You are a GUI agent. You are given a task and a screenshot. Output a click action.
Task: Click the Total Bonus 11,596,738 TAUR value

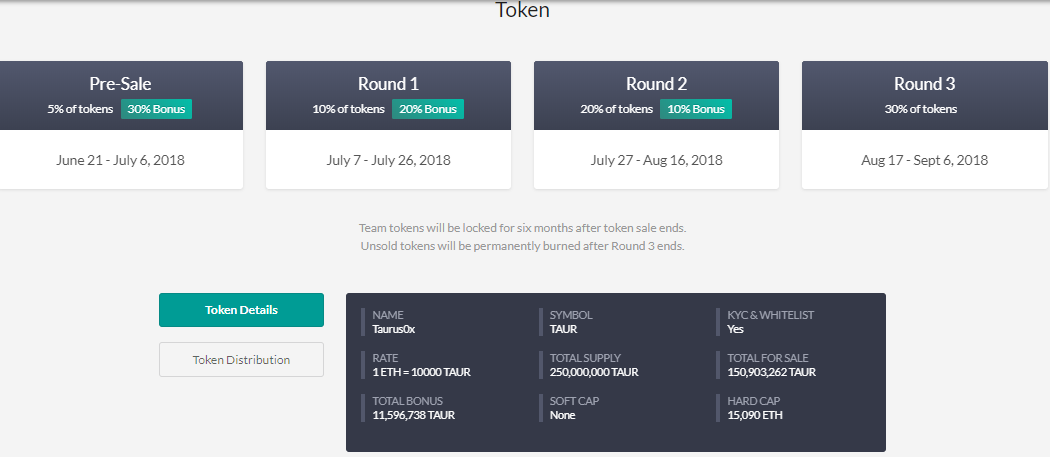point(413,415)
